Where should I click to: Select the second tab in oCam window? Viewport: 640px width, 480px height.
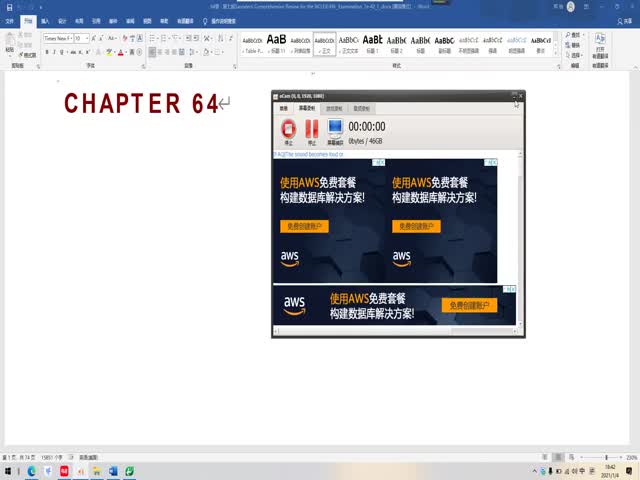(307, 108)
